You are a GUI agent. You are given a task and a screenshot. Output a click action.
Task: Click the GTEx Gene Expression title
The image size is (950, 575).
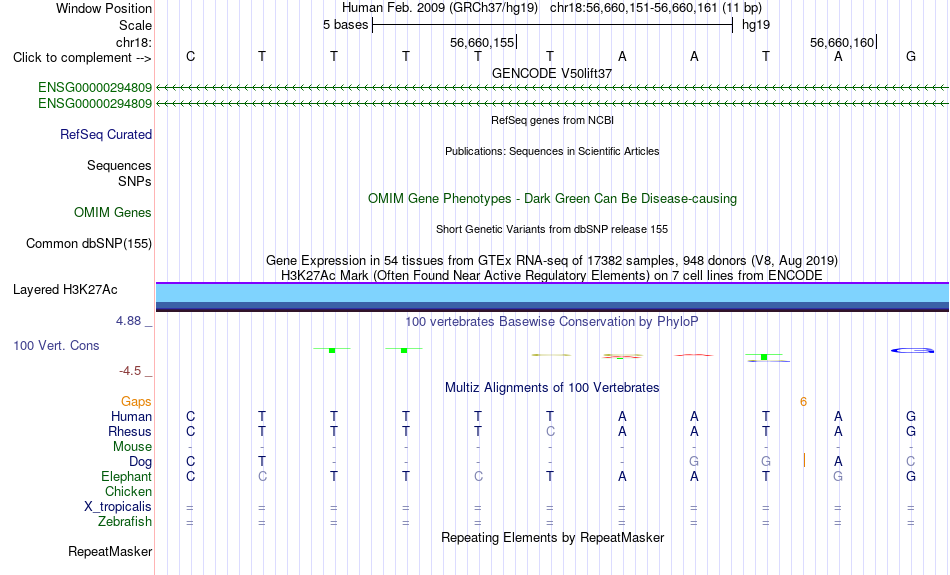click(x=552, y=261)
